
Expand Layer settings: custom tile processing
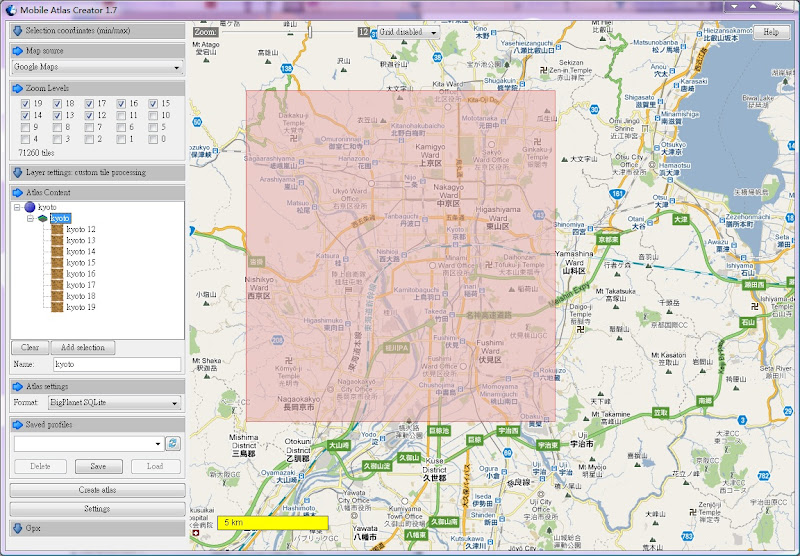click(17, 172)
